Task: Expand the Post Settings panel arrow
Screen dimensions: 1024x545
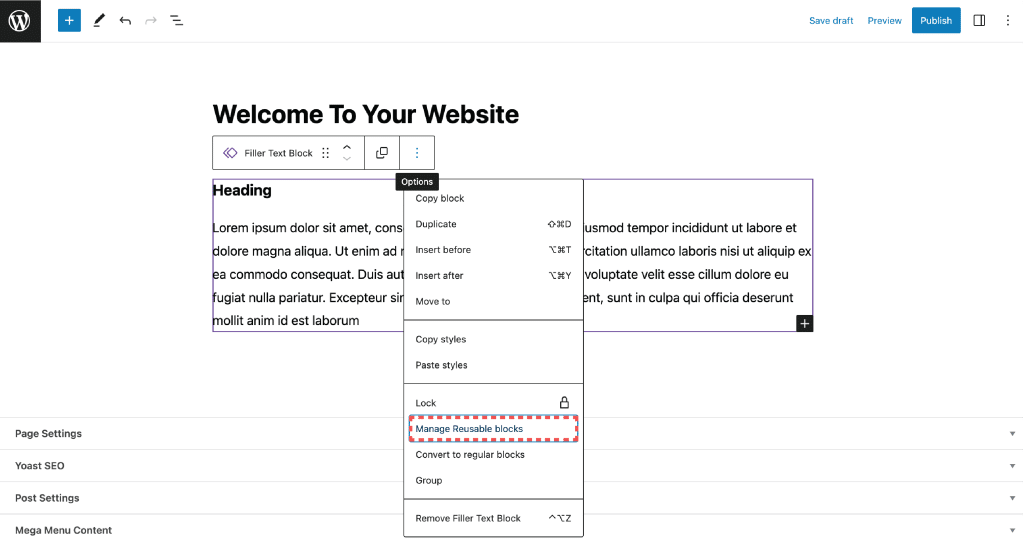Action: point(1012,498)
